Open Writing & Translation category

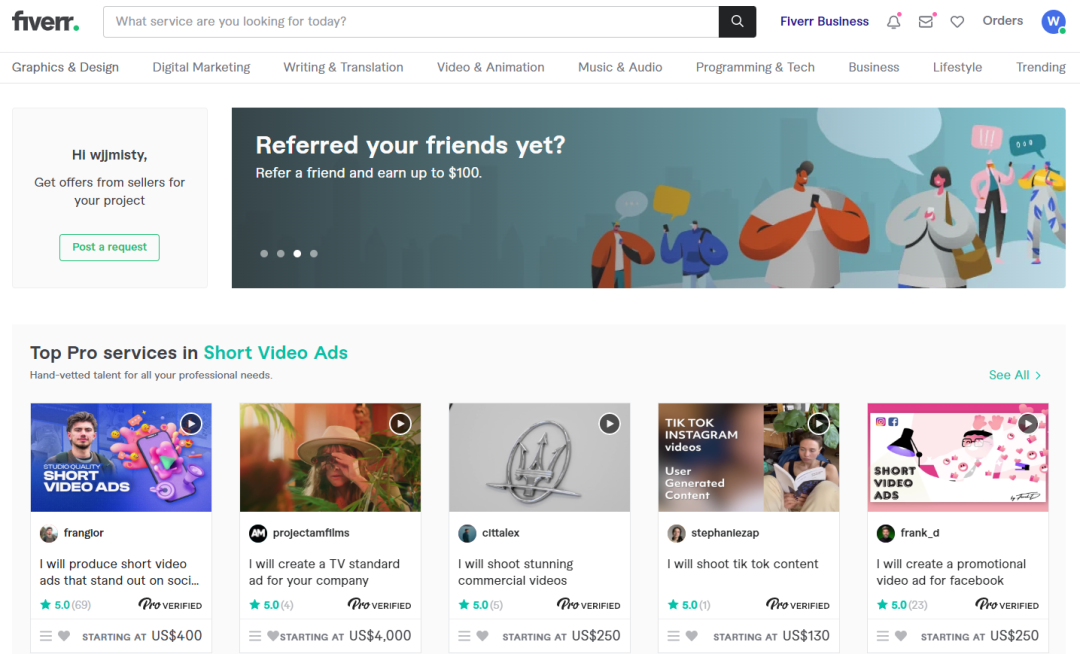pos(343,67)
